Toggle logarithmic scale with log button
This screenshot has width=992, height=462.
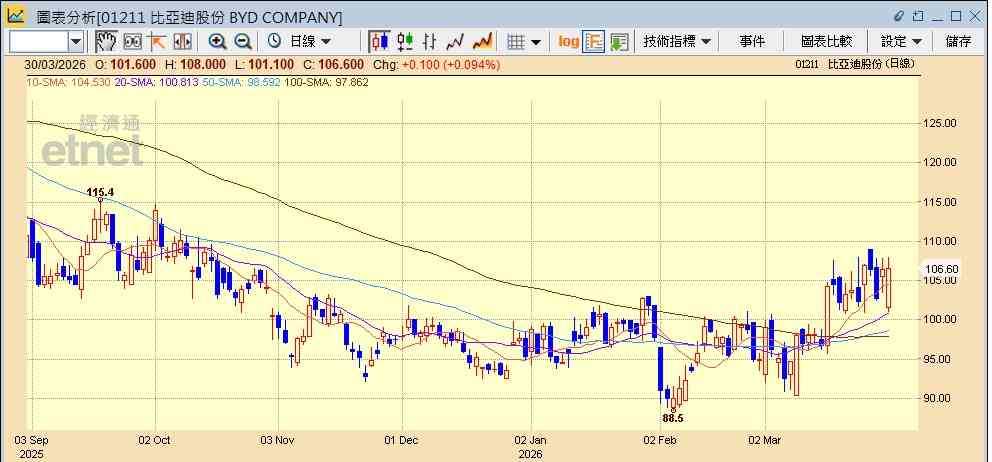pyautogui.click(x=568, y=42)
